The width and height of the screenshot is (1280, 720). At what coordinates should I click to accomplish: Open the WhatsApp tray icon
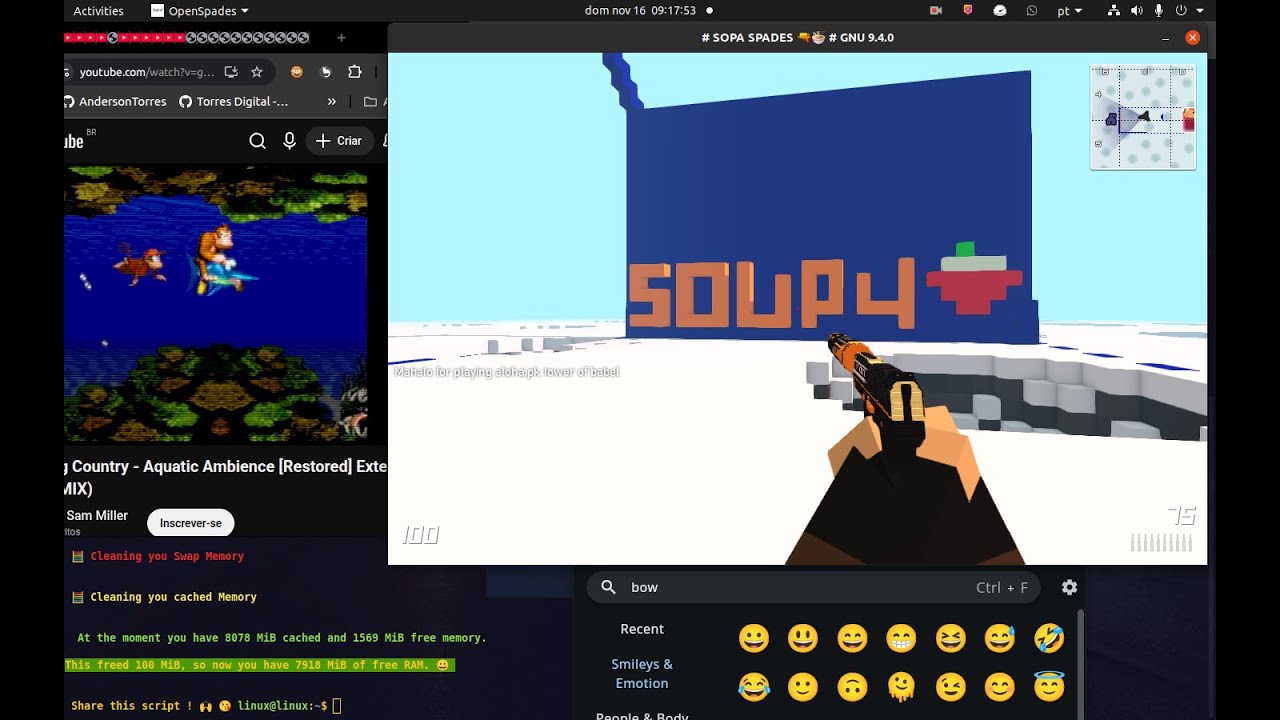point(1031,11)
